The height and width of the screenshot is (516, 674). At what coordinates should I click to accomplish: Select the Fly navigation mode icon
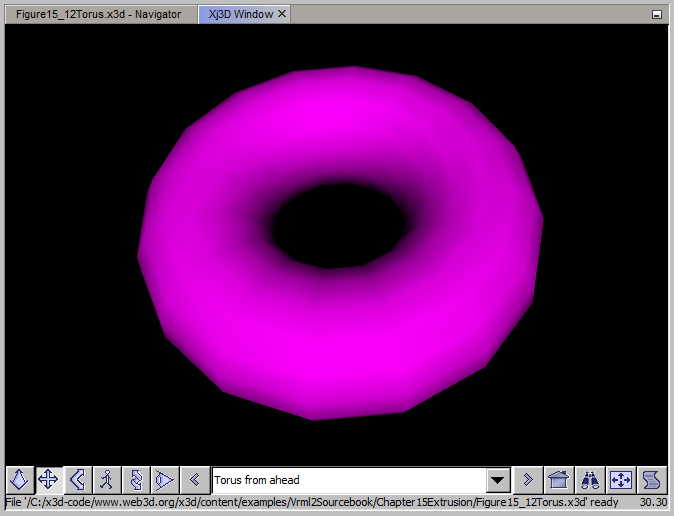click(x=20, y=480)
